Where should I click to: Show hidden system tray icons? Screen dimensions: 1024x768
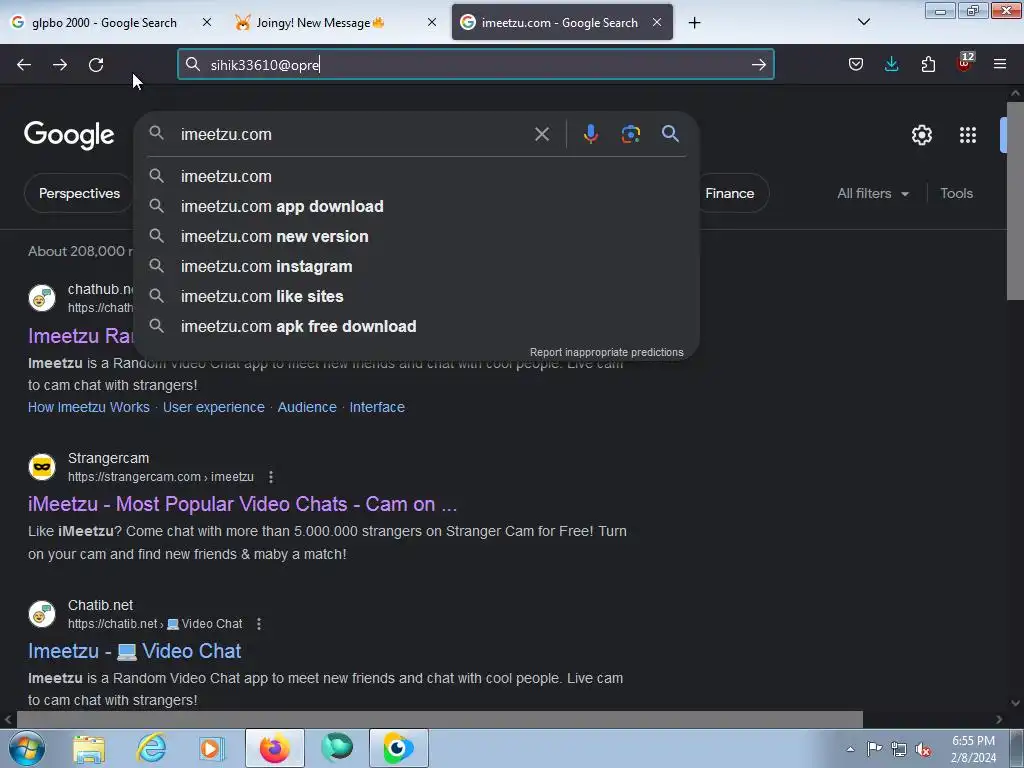coord(850,750)
